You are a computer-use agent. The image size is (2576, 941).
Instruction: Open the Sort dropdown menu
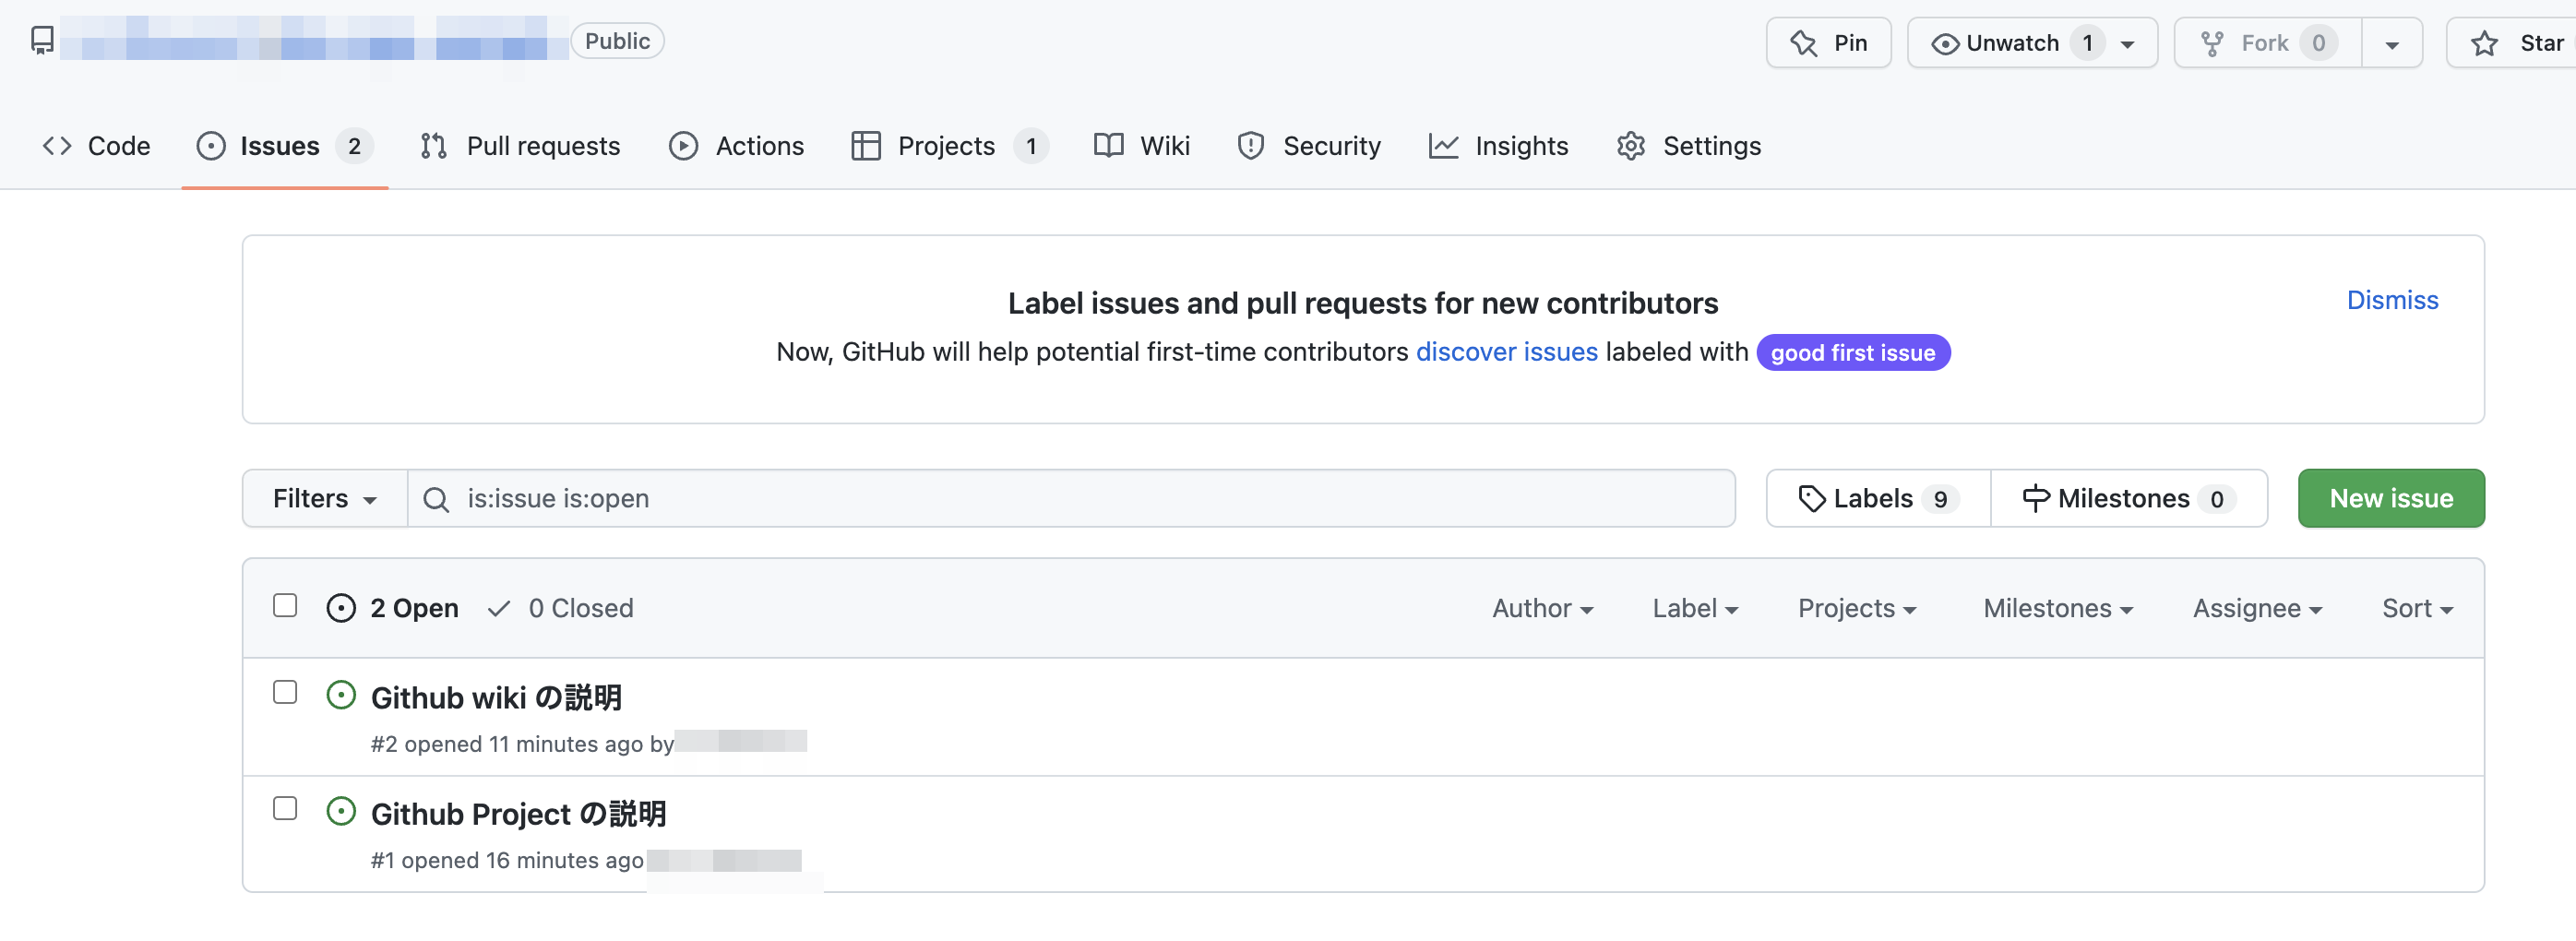pos(2416,608)
